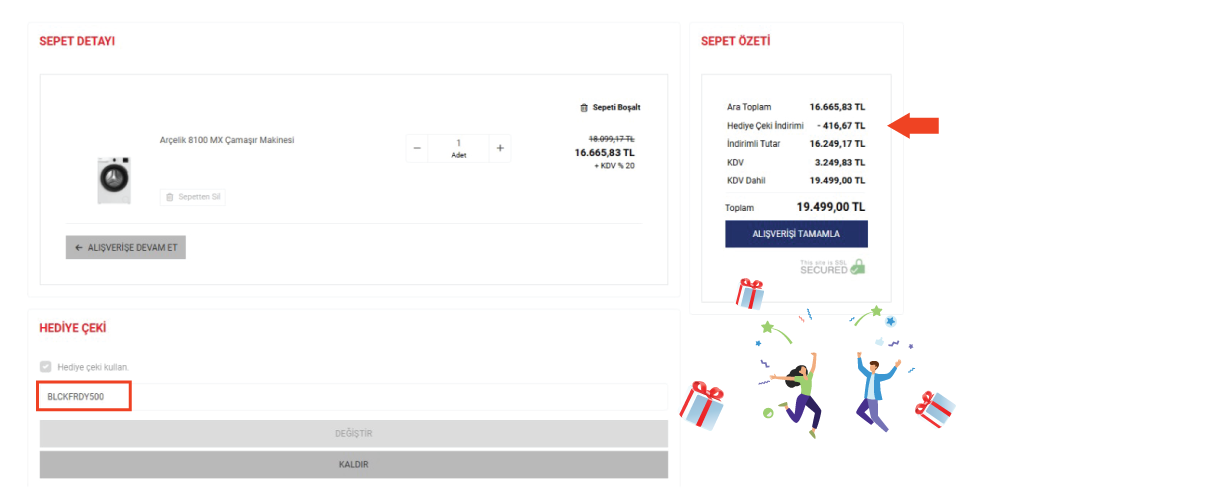
Task: Click the red arrow pointing at the discount
Action: point(914,125)
